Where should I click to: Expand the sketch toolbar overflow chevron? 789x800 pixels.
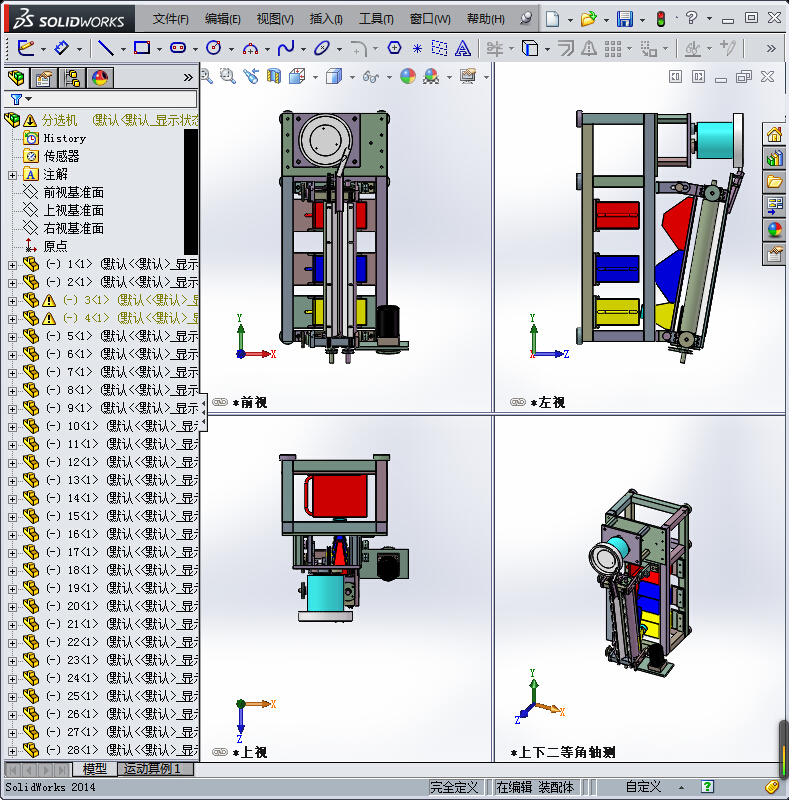(x=771, y=48)
